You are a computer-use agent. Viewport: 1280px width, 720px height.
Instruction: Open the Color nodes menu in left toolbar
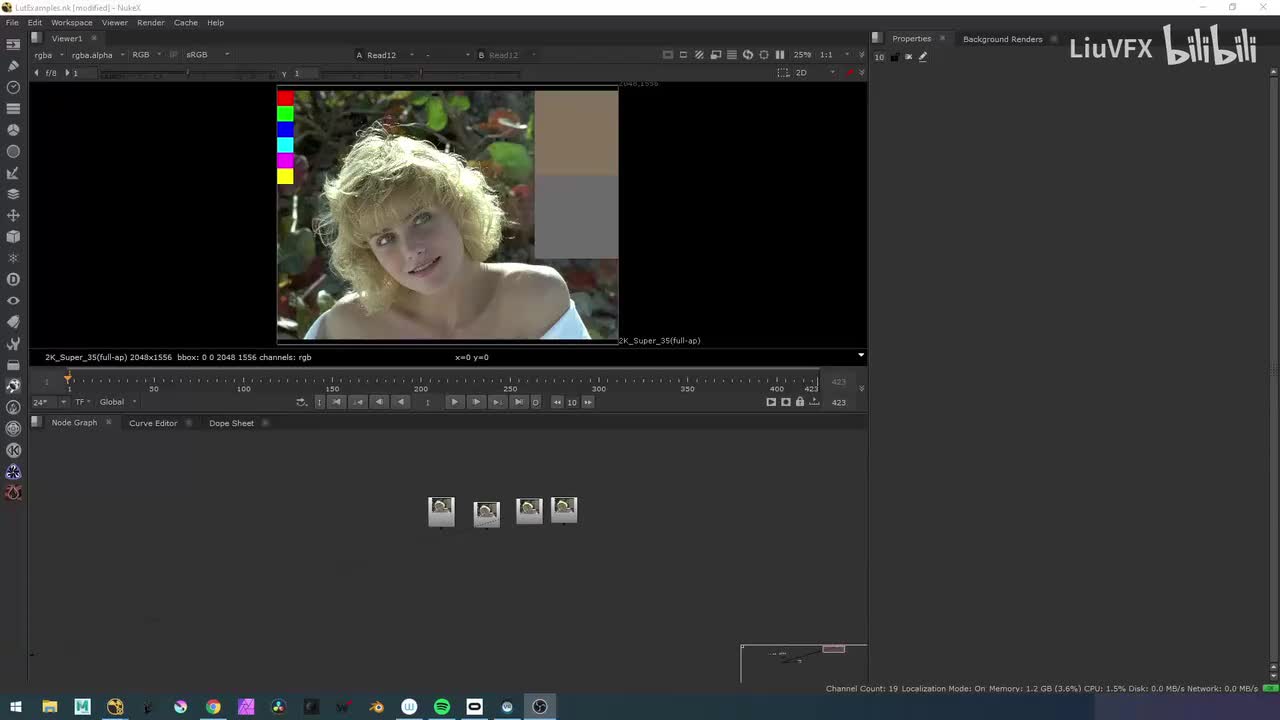point(13,130)
